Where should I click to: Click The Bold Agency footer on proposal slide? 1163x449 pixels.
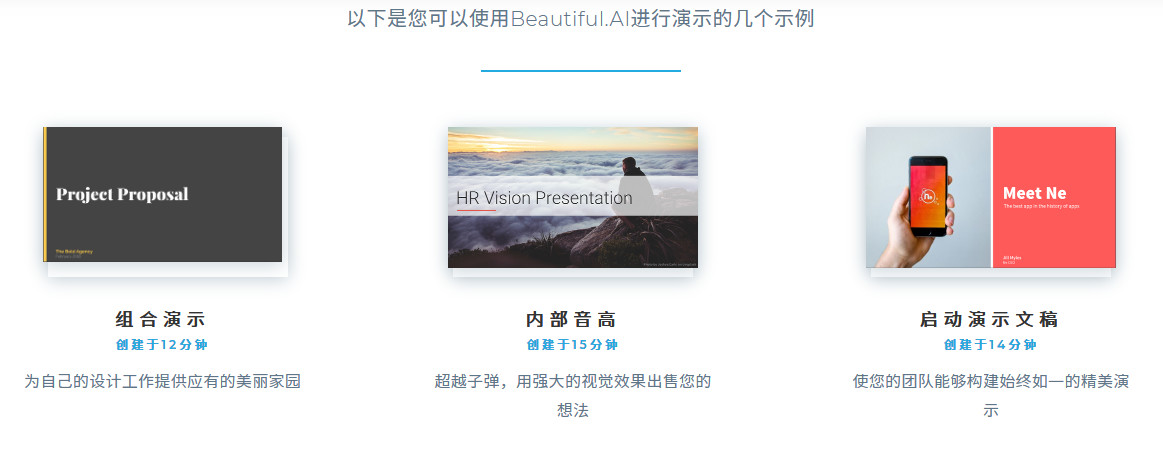coord(73,252)
